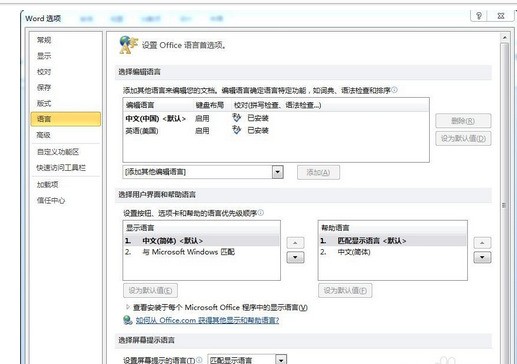Screen dimensions: 517x364
Task: Click the info icon after 语言优先级顺序
Action: click(261, 212)
